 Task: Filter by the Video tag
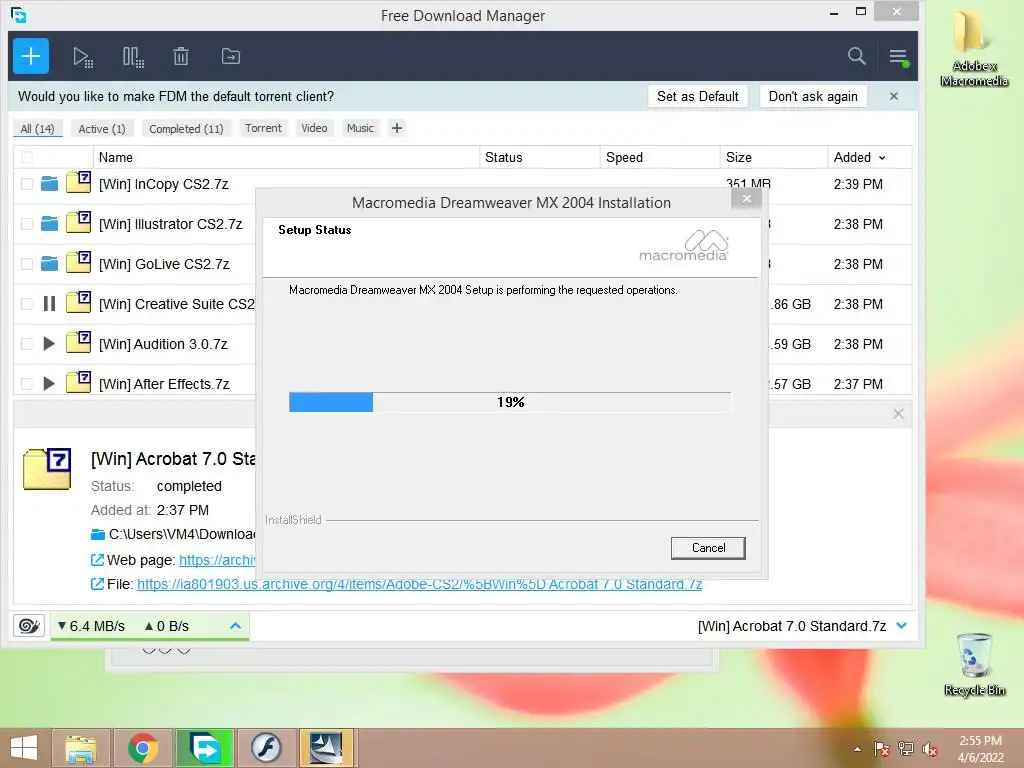tap(314, 128)
